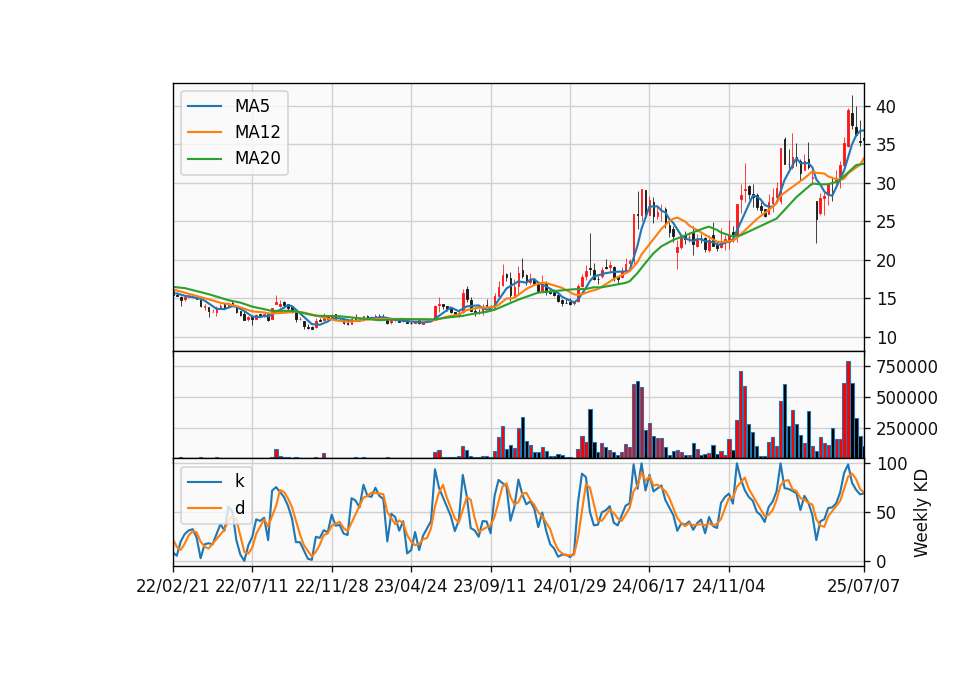
Task: Click the KD axis value 0
Action: pos(880,561)
